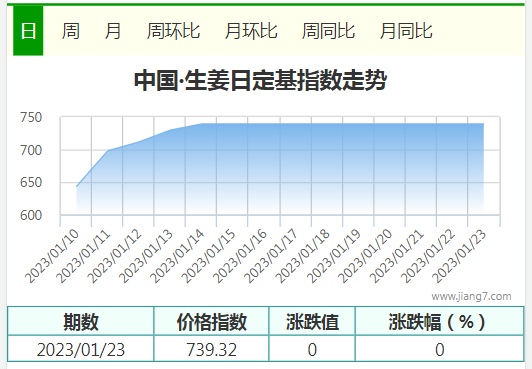Click y-axis label 600
Viewport: 532px width, 369px height.
31,215
